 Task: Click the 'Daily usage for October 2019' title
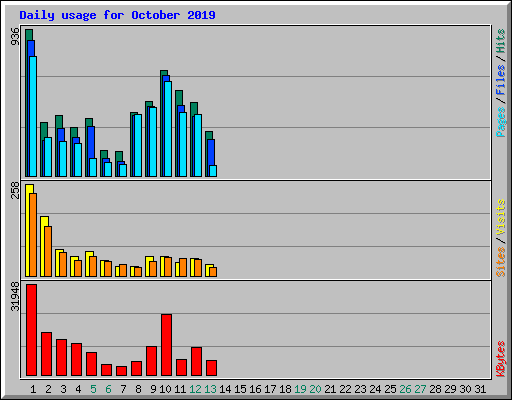point(117,15)
